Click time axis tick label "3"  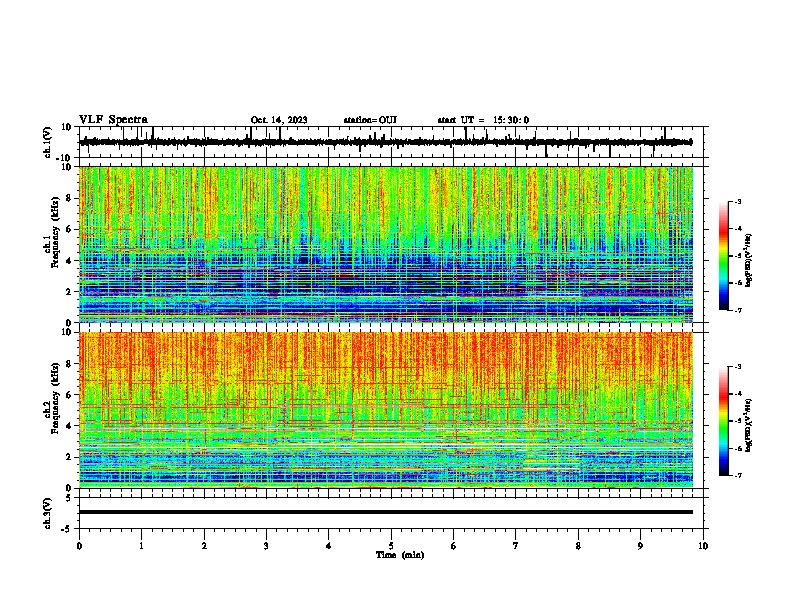point(266,546)
